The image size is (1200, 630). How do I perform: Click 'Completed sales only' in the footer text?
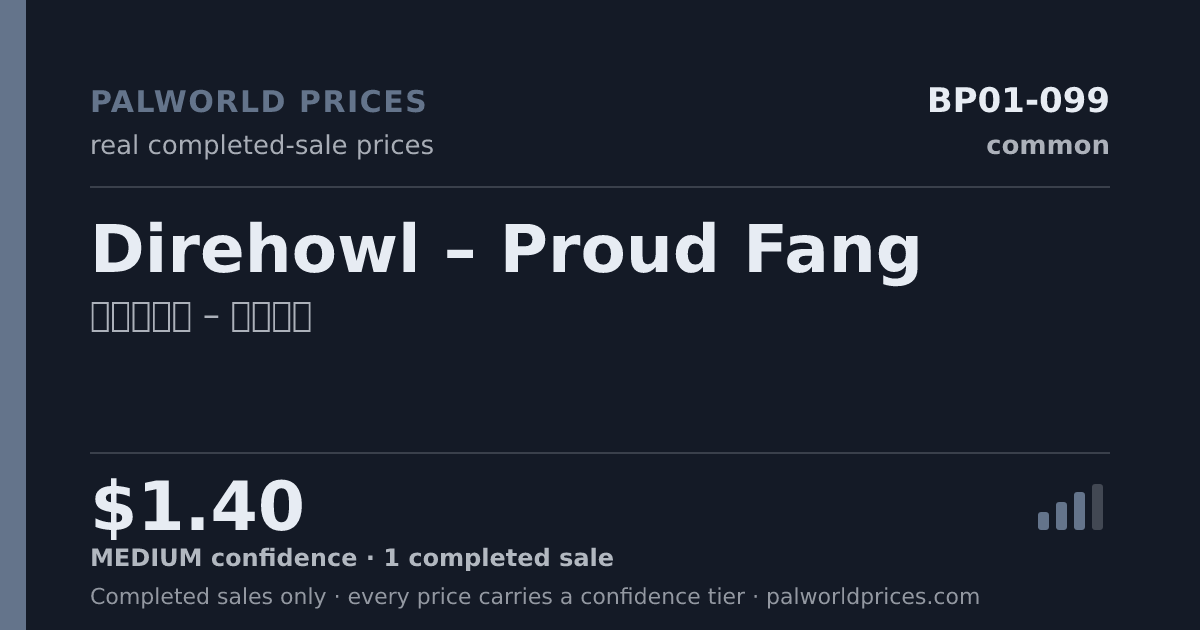click(x=208, y=597)
